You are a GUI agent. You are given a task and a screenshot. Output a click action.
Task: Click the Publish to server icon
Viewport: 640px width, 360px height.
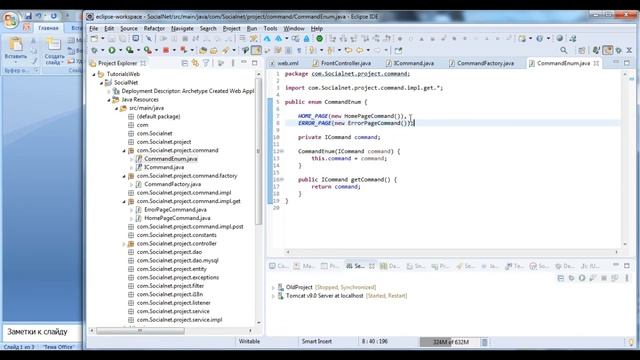click(614, 278)
